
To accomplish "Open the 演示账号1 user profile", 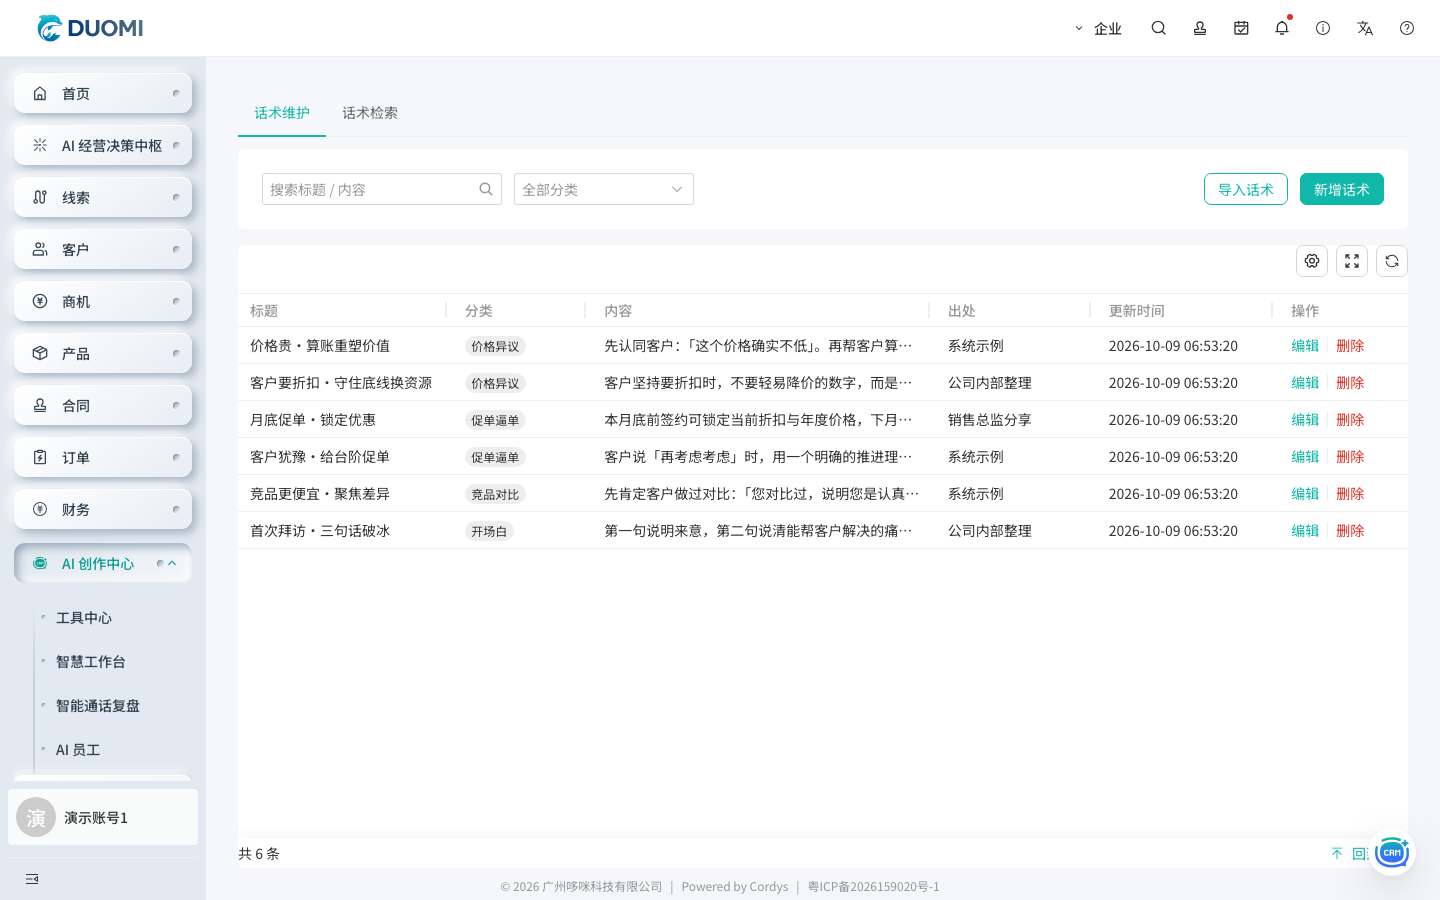I will click(103, 817).
